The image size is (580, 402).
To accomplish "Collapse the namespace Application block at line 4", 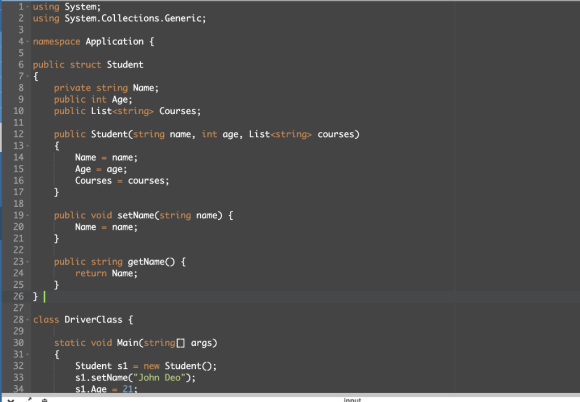I will [28, 41].
